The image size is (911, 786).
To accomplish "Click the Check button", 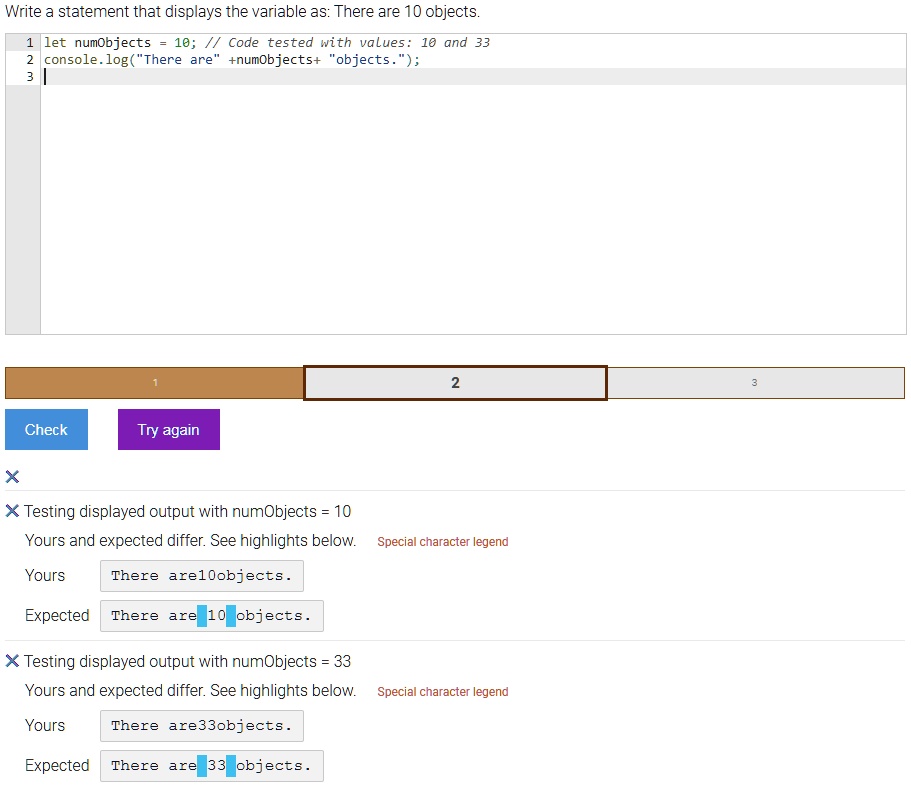I will point(46,430).
